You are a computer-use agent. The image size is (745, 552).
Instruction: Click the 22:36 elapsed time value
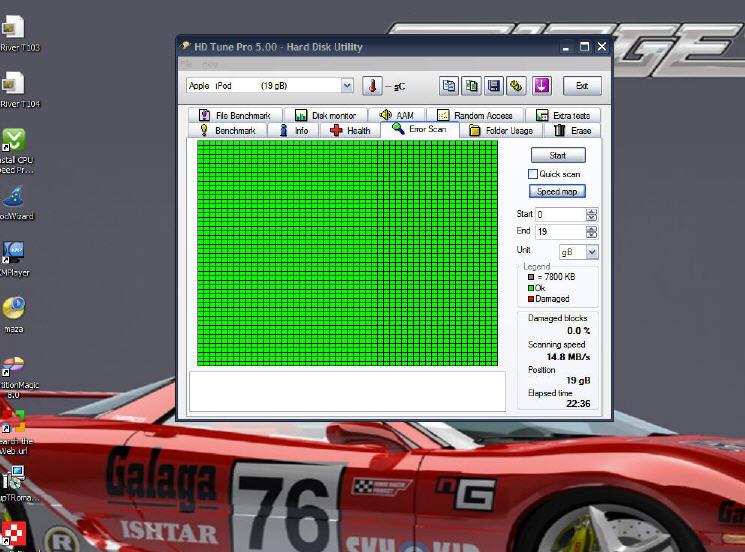[578, 403]
